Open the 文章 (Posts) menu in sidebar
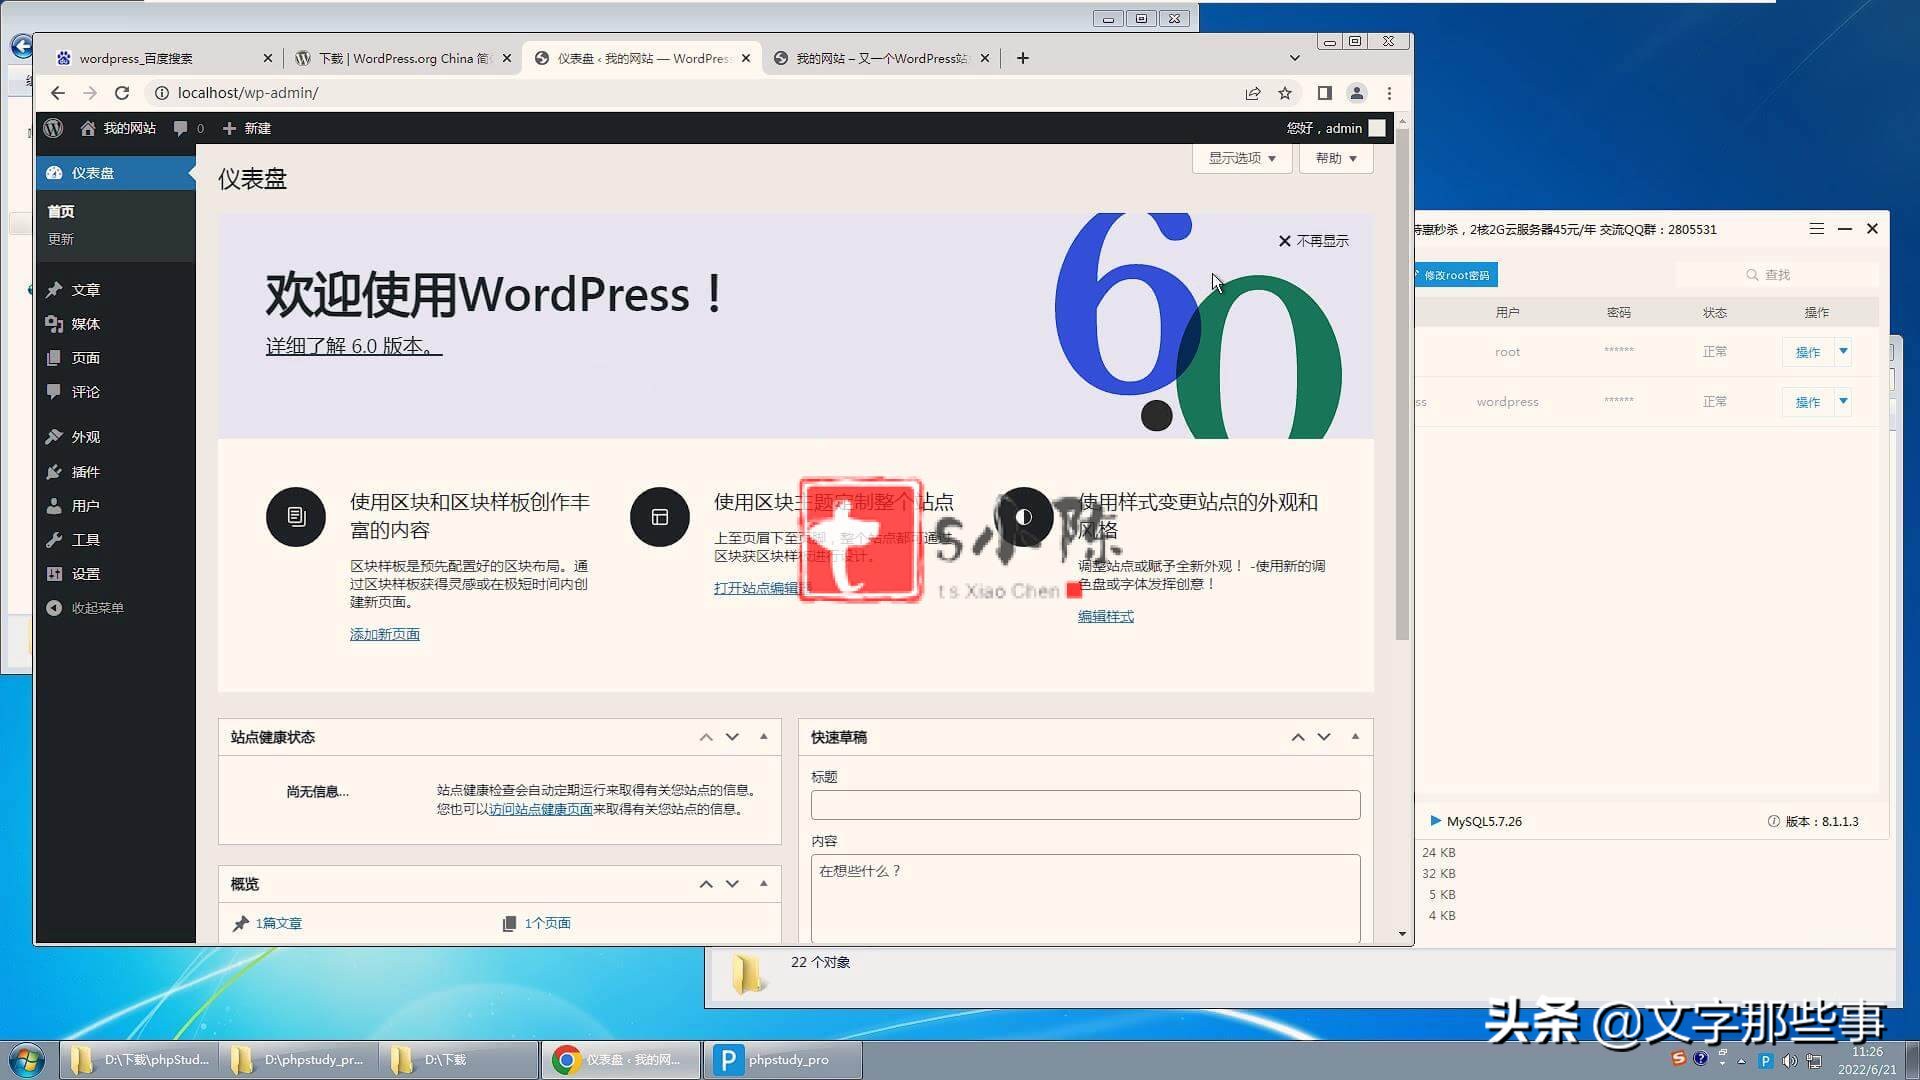The width and height of the screenshot is (1920, 1080). [x=85, y=289]
